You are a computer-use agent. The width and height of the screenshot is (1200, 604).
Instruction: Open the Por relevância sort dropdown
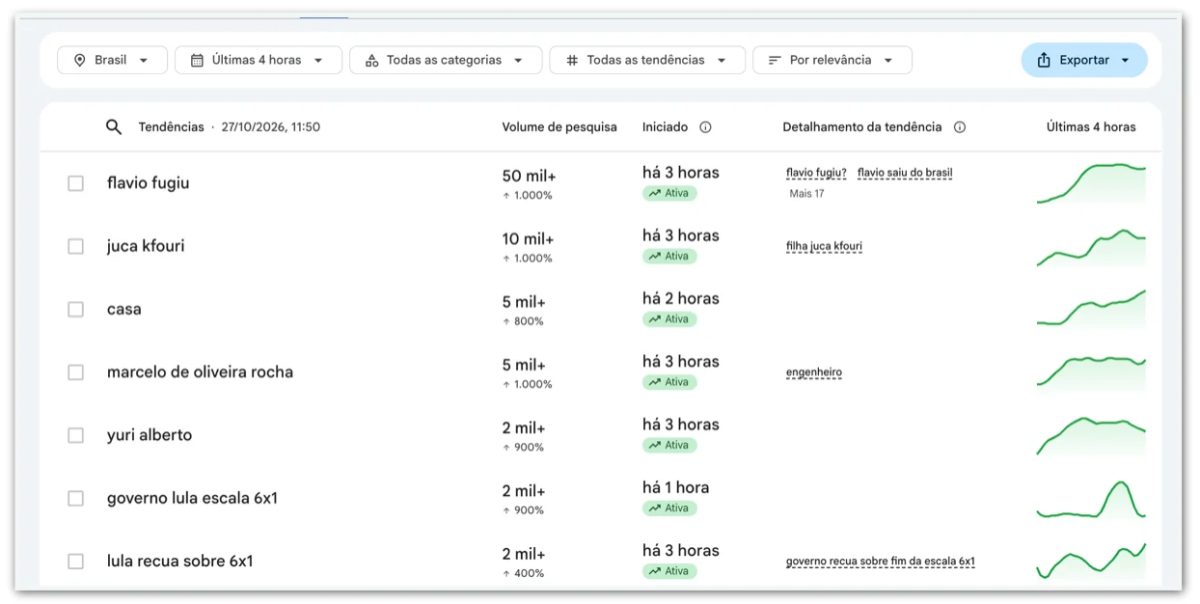[x=832, y=60]
